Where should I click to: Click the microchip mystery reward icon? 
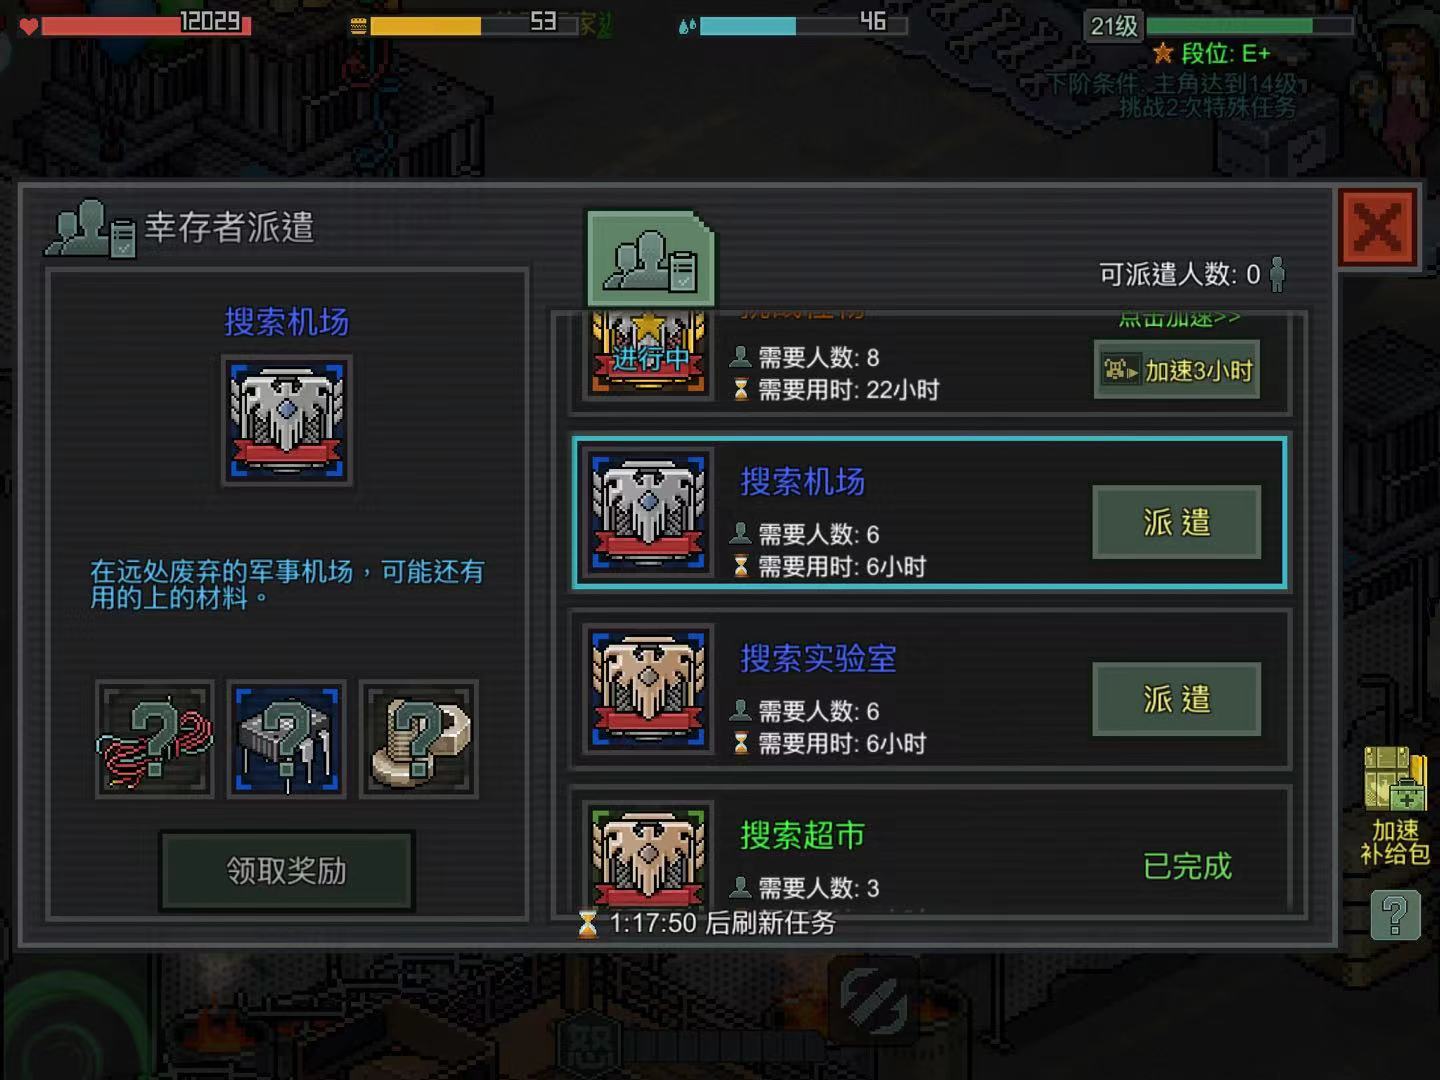287,739
